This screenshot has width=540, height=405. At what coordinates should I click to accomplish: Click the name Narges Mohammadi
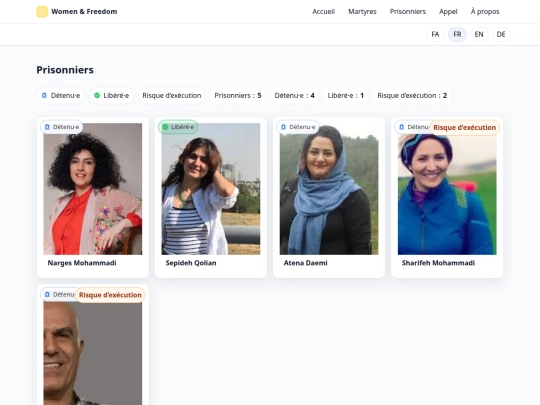(x=82, y=263)
